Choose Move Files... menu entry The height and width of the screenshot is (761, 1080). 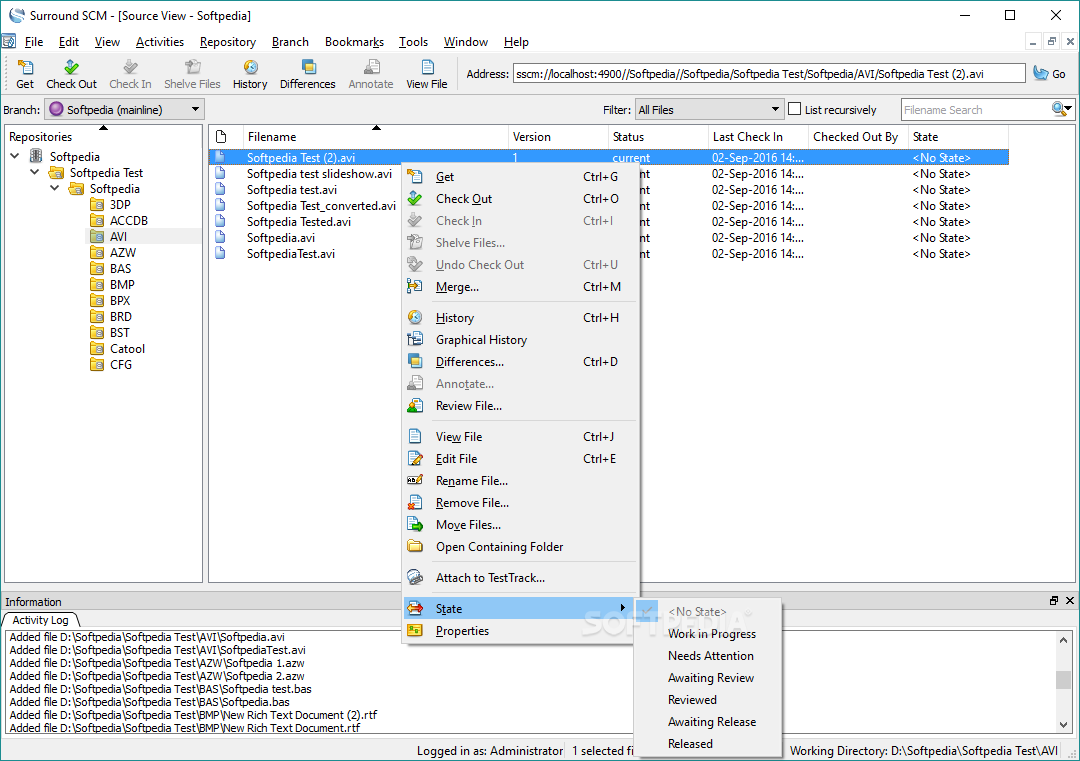pyautogui.click(x=519, y=525)
